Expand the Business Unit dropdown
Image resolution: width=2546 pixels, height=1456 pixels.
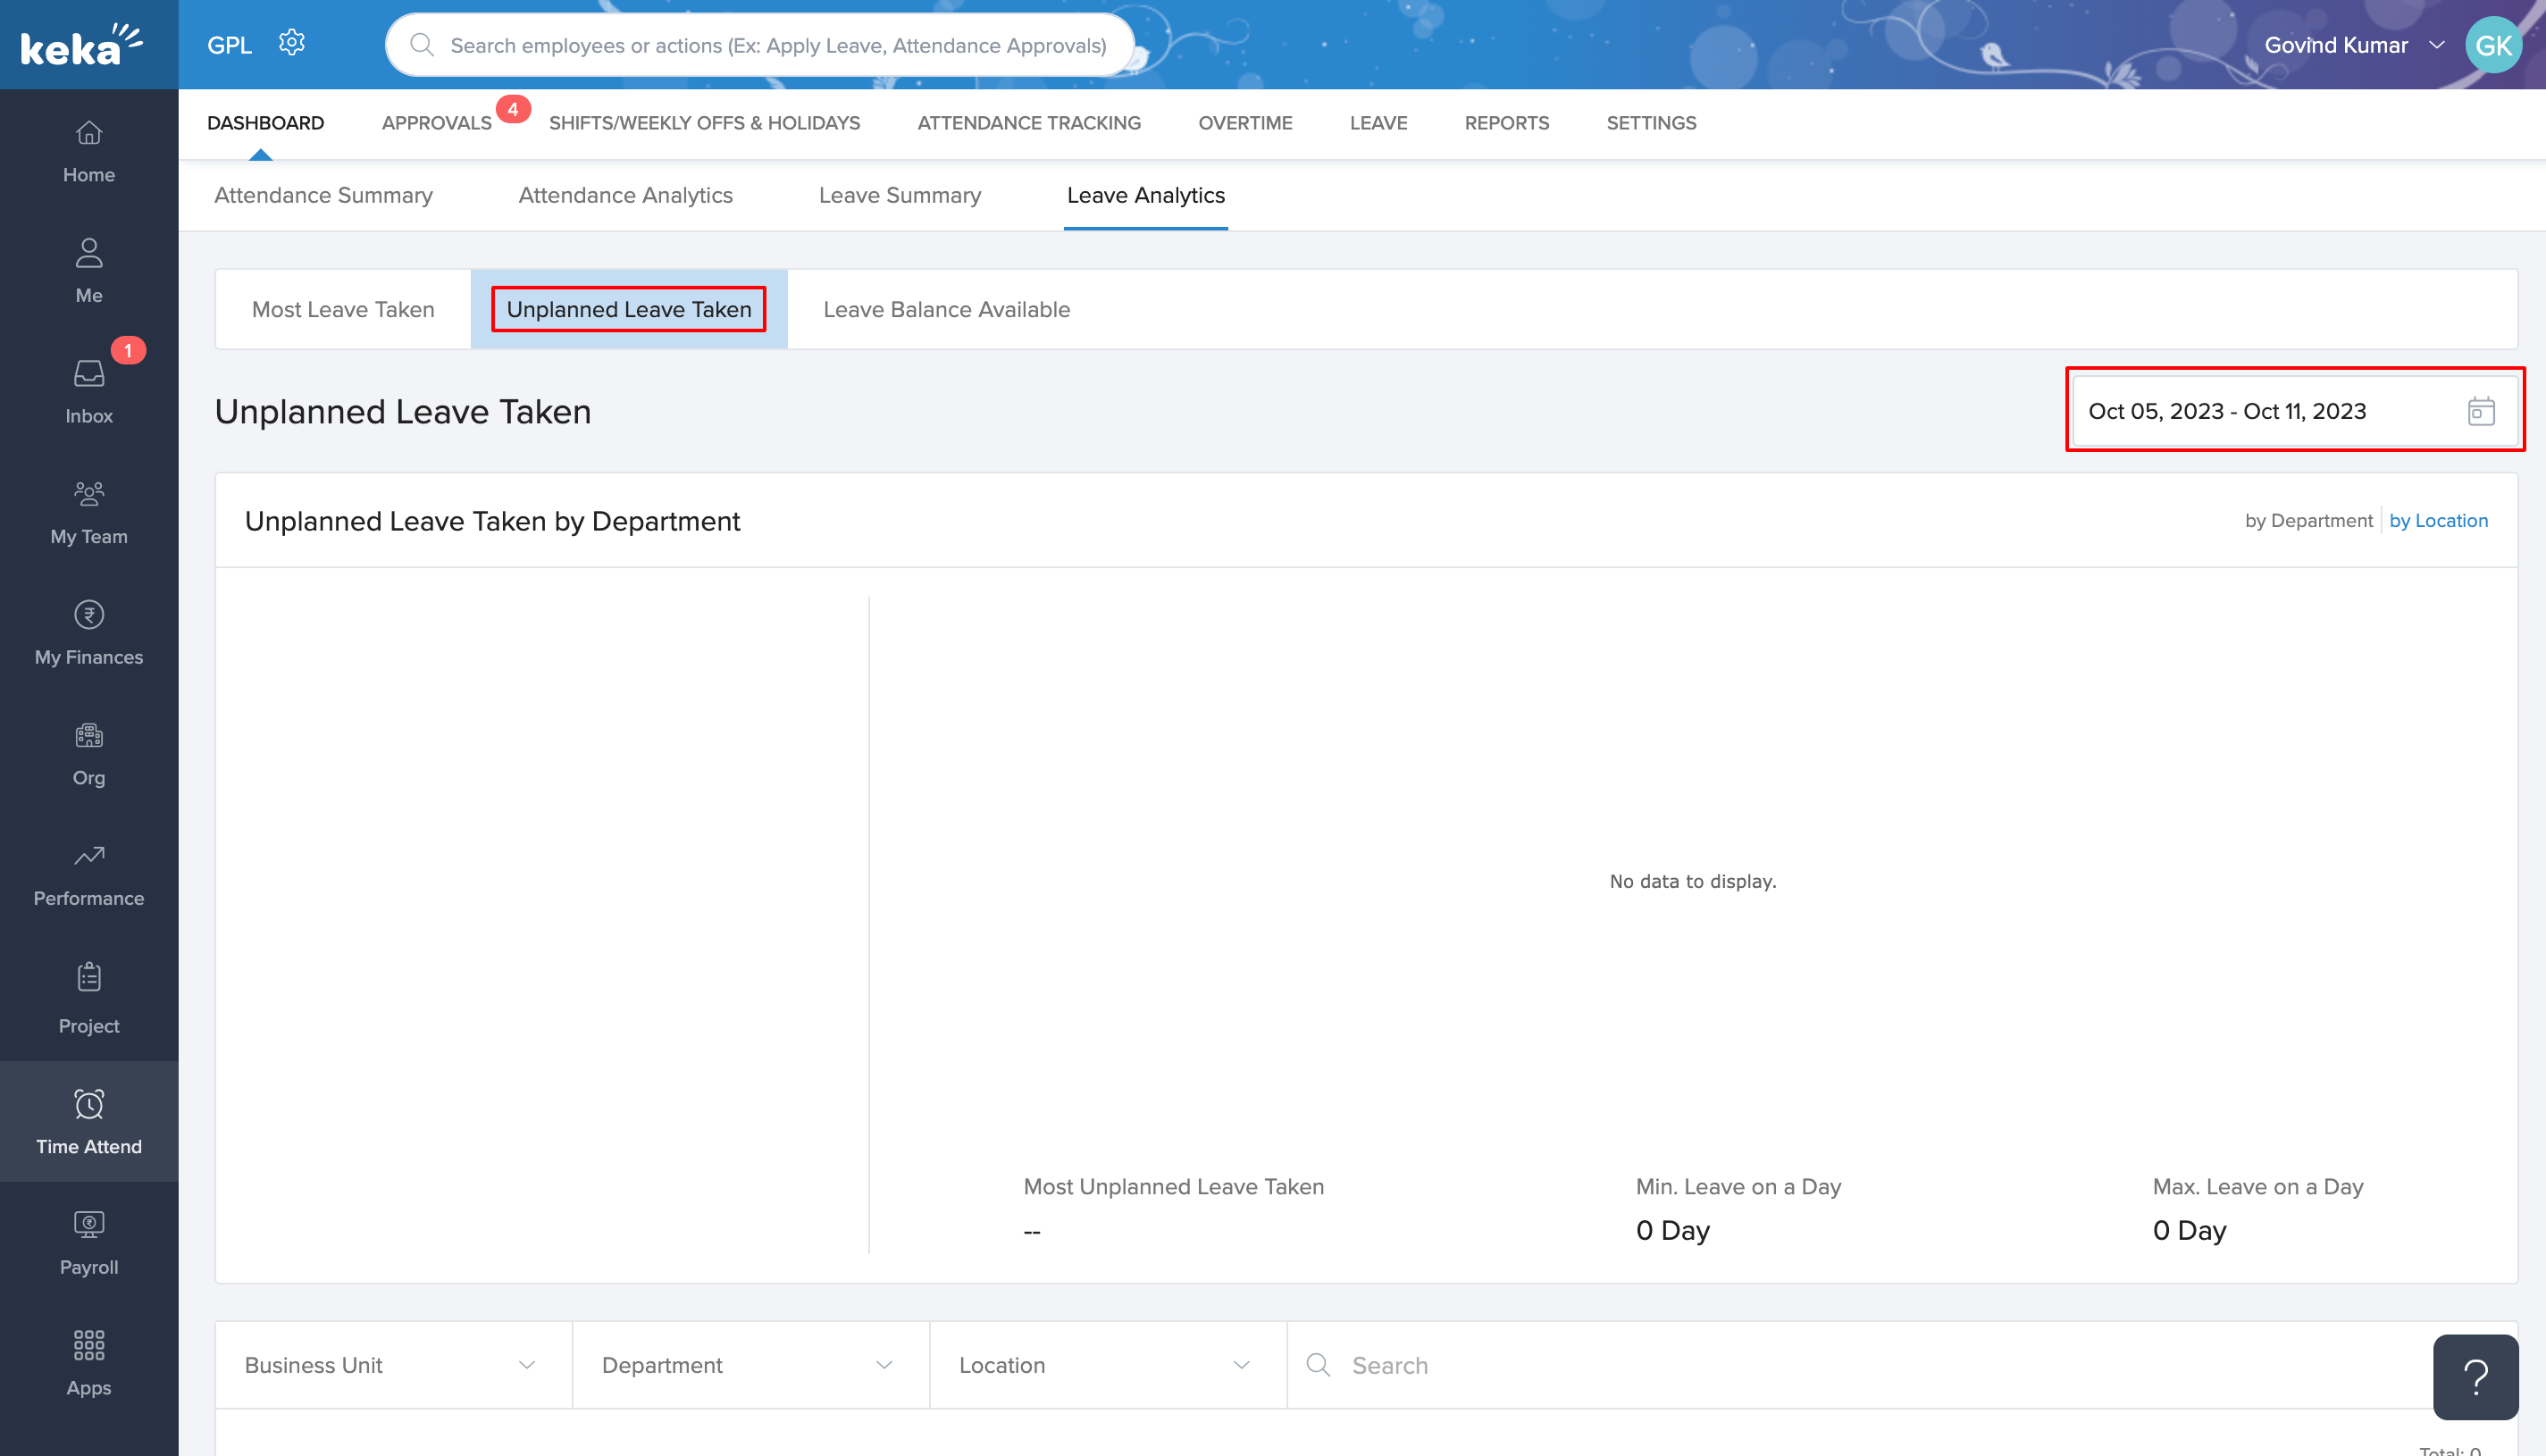point(393,1365)
